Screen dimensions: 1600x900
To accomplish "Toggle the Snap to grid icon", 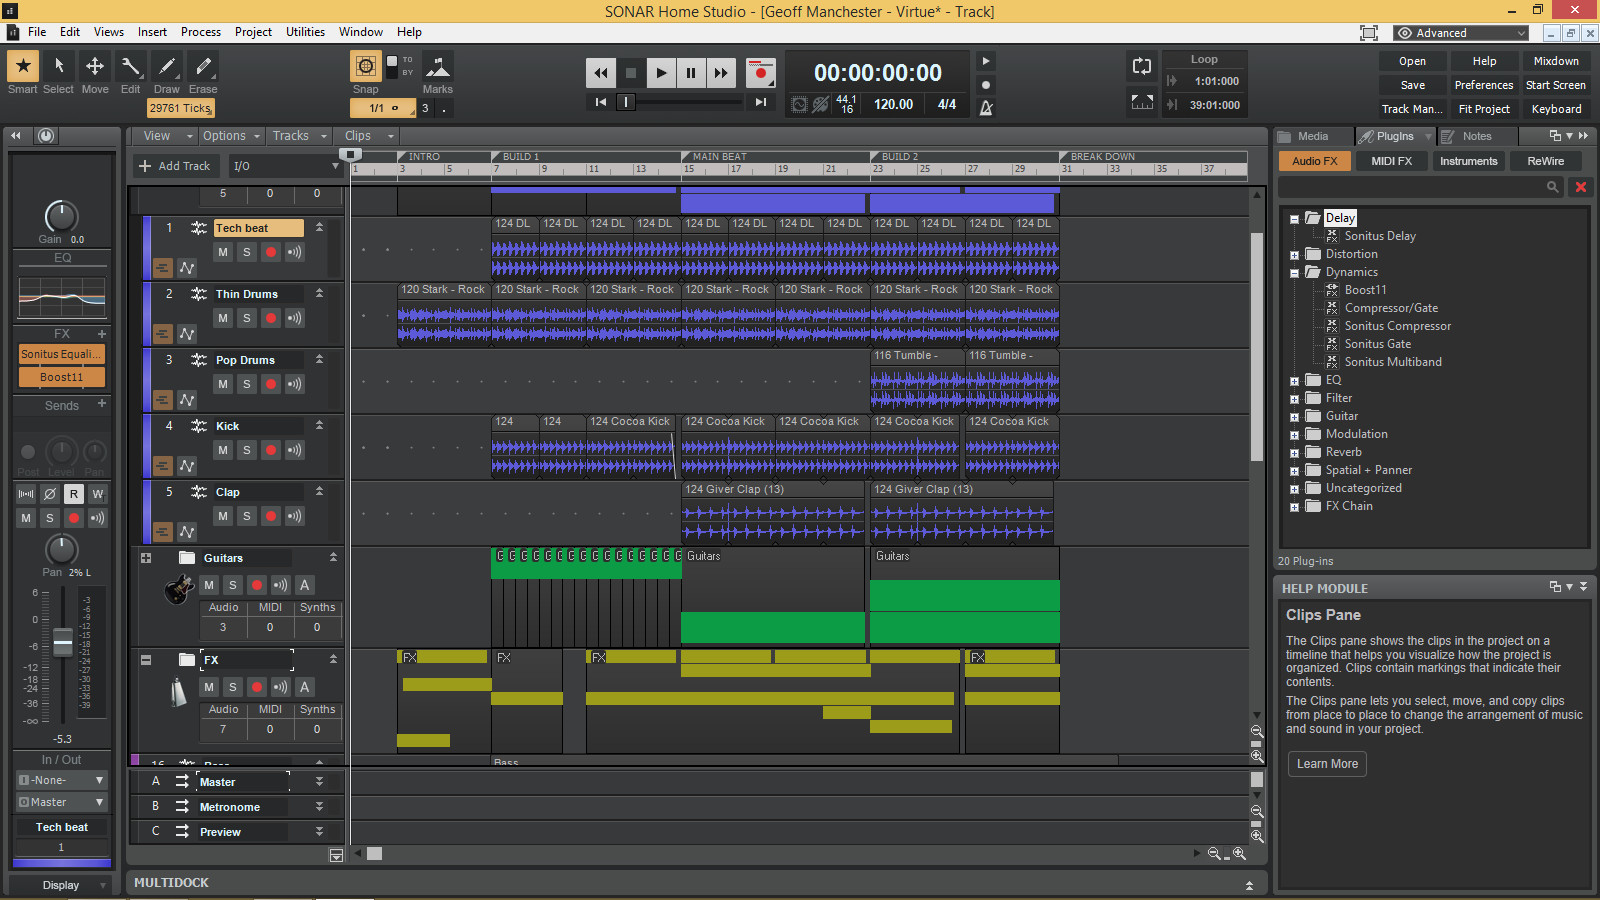I will coord(365,68).
